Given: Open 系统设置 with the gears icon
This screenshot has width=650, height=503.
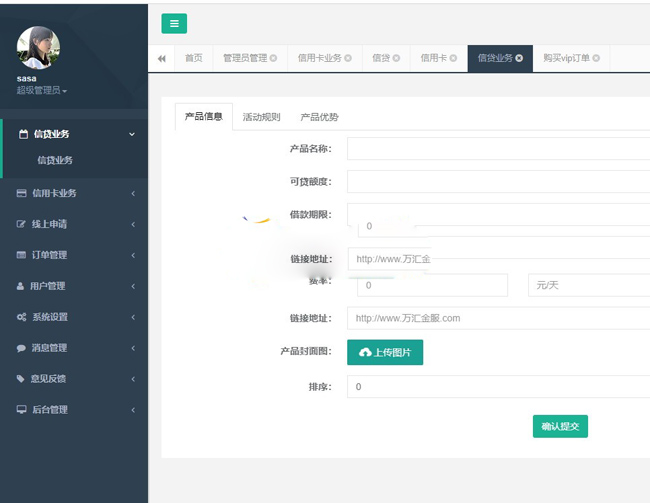Looking at the screenshot, I should click(74, 317).
